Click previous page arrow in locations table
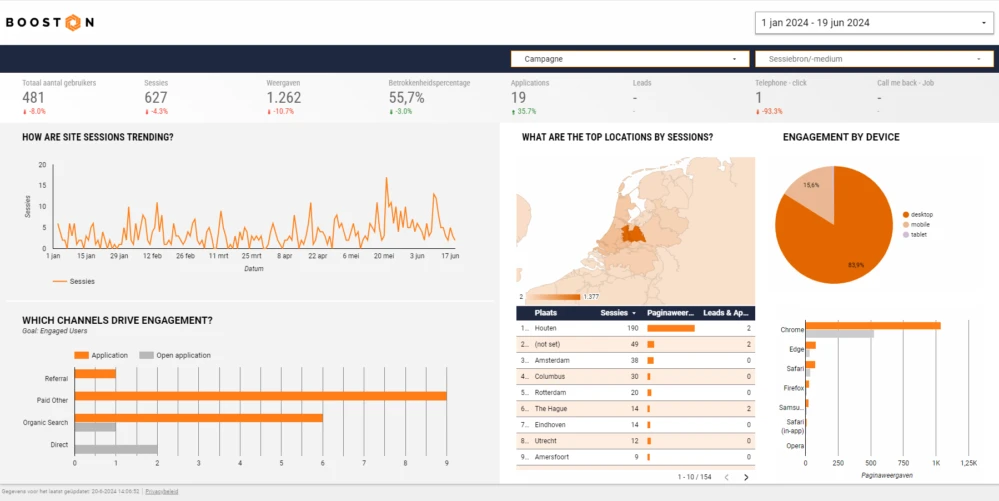Screen dimensions: 999x501 coord(726,477)
